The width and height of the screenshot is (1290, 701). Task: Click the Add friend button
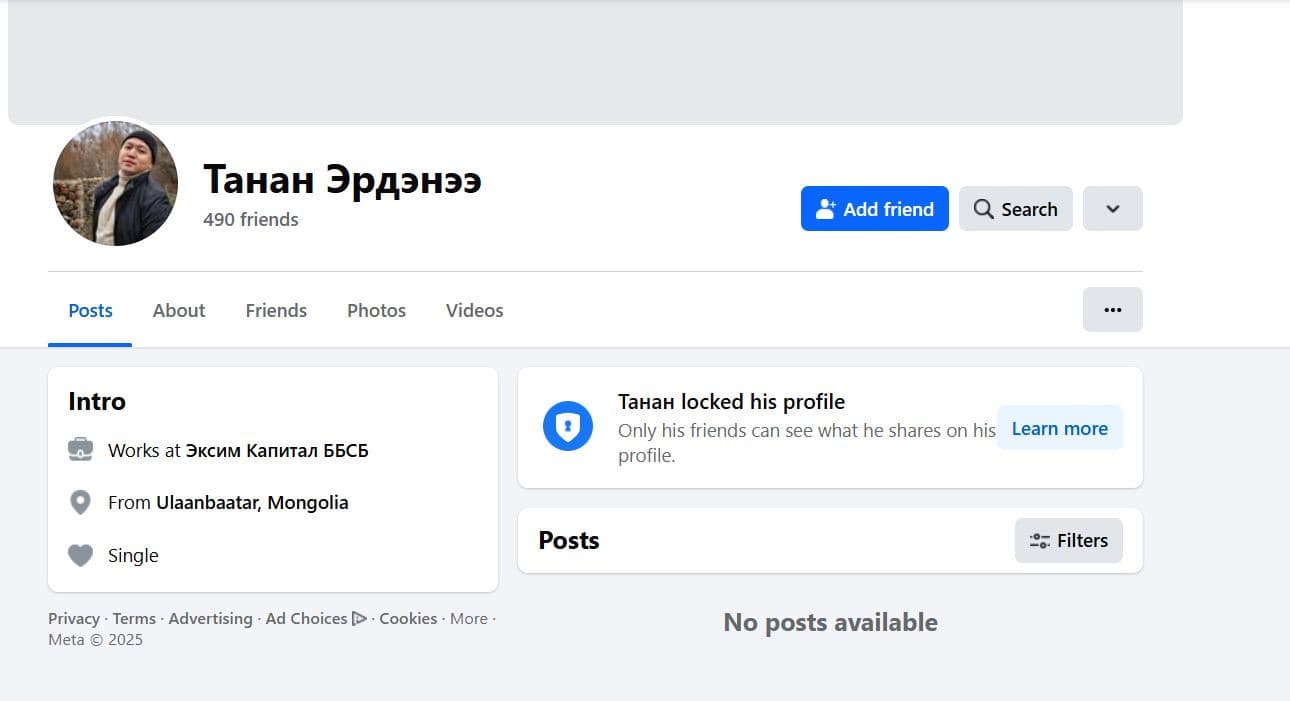tap(874, 209)
